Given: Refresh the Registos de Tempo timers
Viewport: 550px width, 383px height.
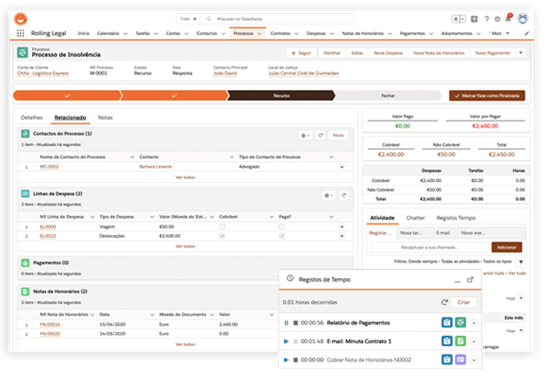Looking at the screenshot, I should 444,302.
